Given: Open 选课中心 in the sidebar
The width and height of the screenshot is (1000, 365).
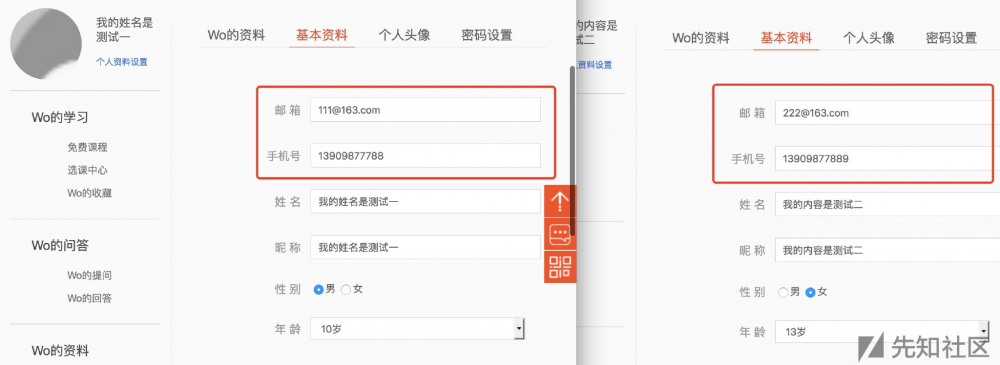Looking at the screenshot, I should (x=87, y=170).
